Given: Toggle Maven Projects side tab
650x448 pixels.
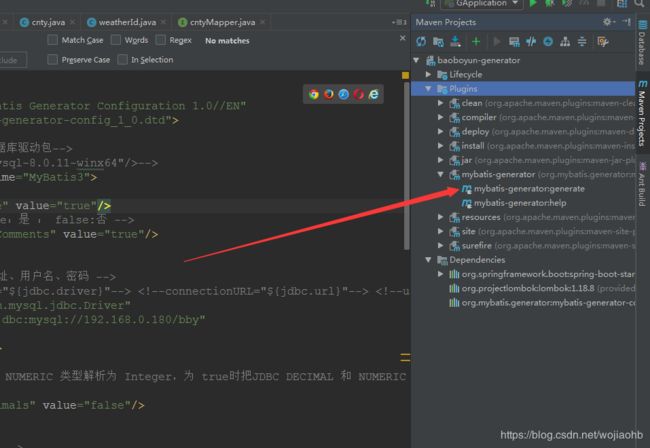Looking at the screenshot, I should [x=642, y=113].
